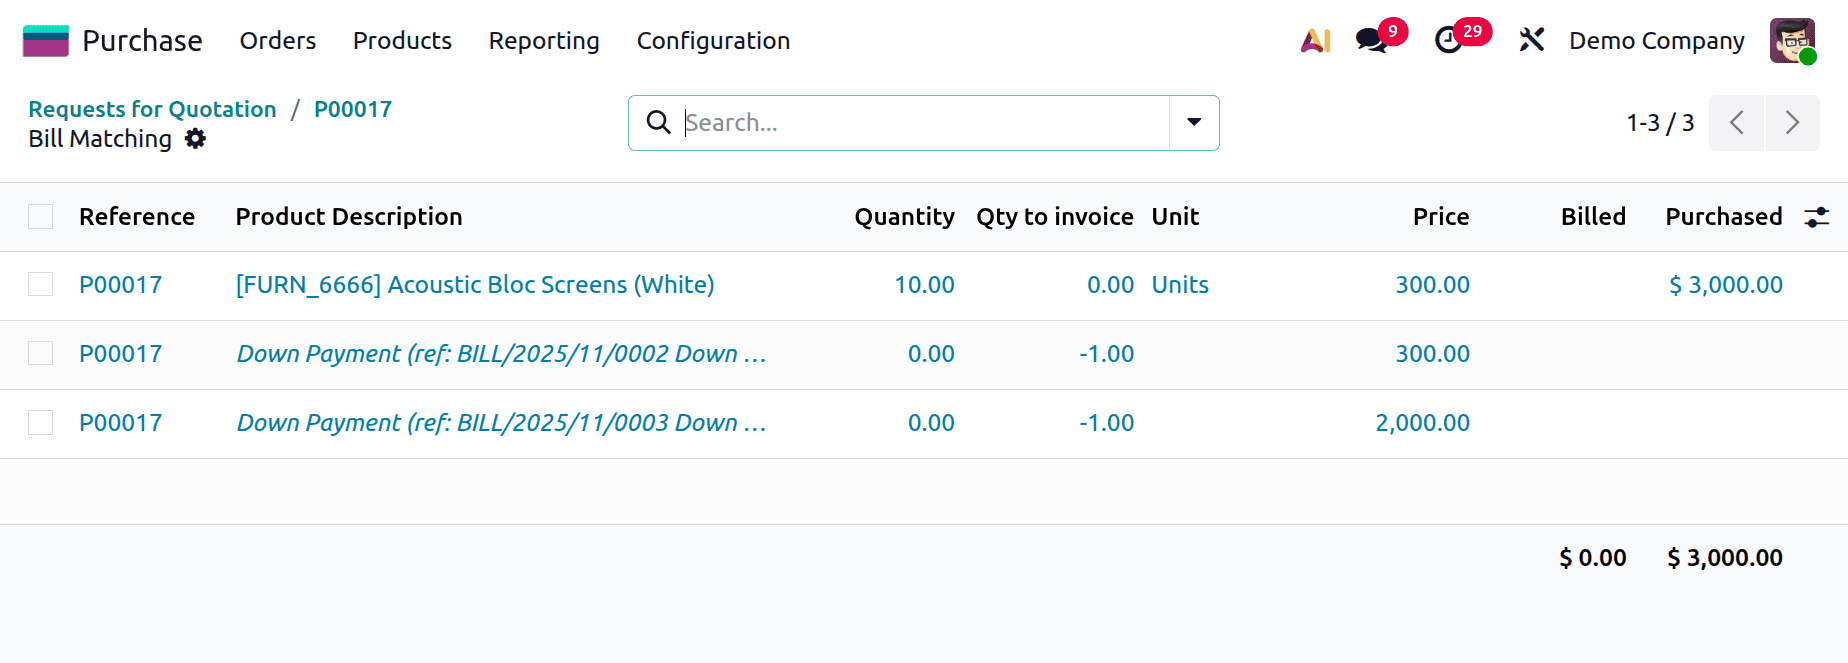Open the Configuration menu
The width and height of the screenshot is (1848, 663).
click(713, 41)
